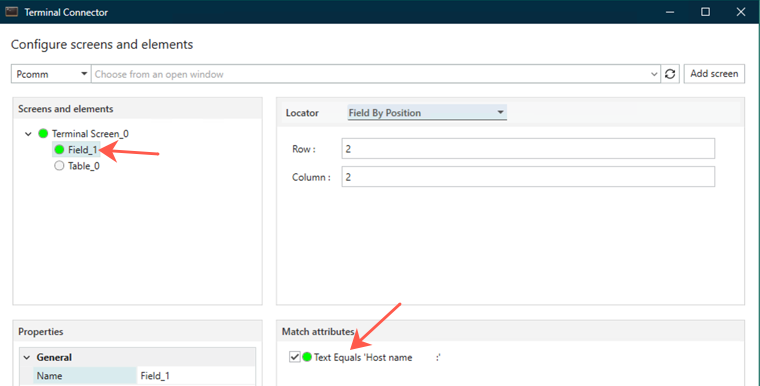Collapse the Terminal Screen_0 tree node
This screenshot has height=386, width=760.
28,134
